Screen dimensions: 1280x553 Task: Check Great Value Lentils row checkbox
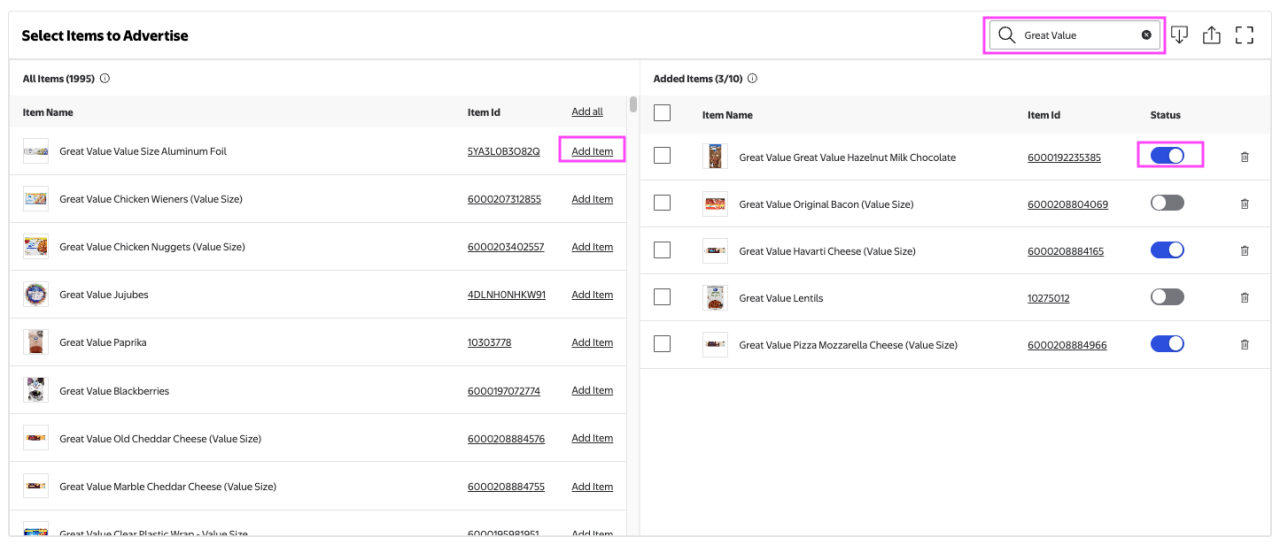click(662, 297)
